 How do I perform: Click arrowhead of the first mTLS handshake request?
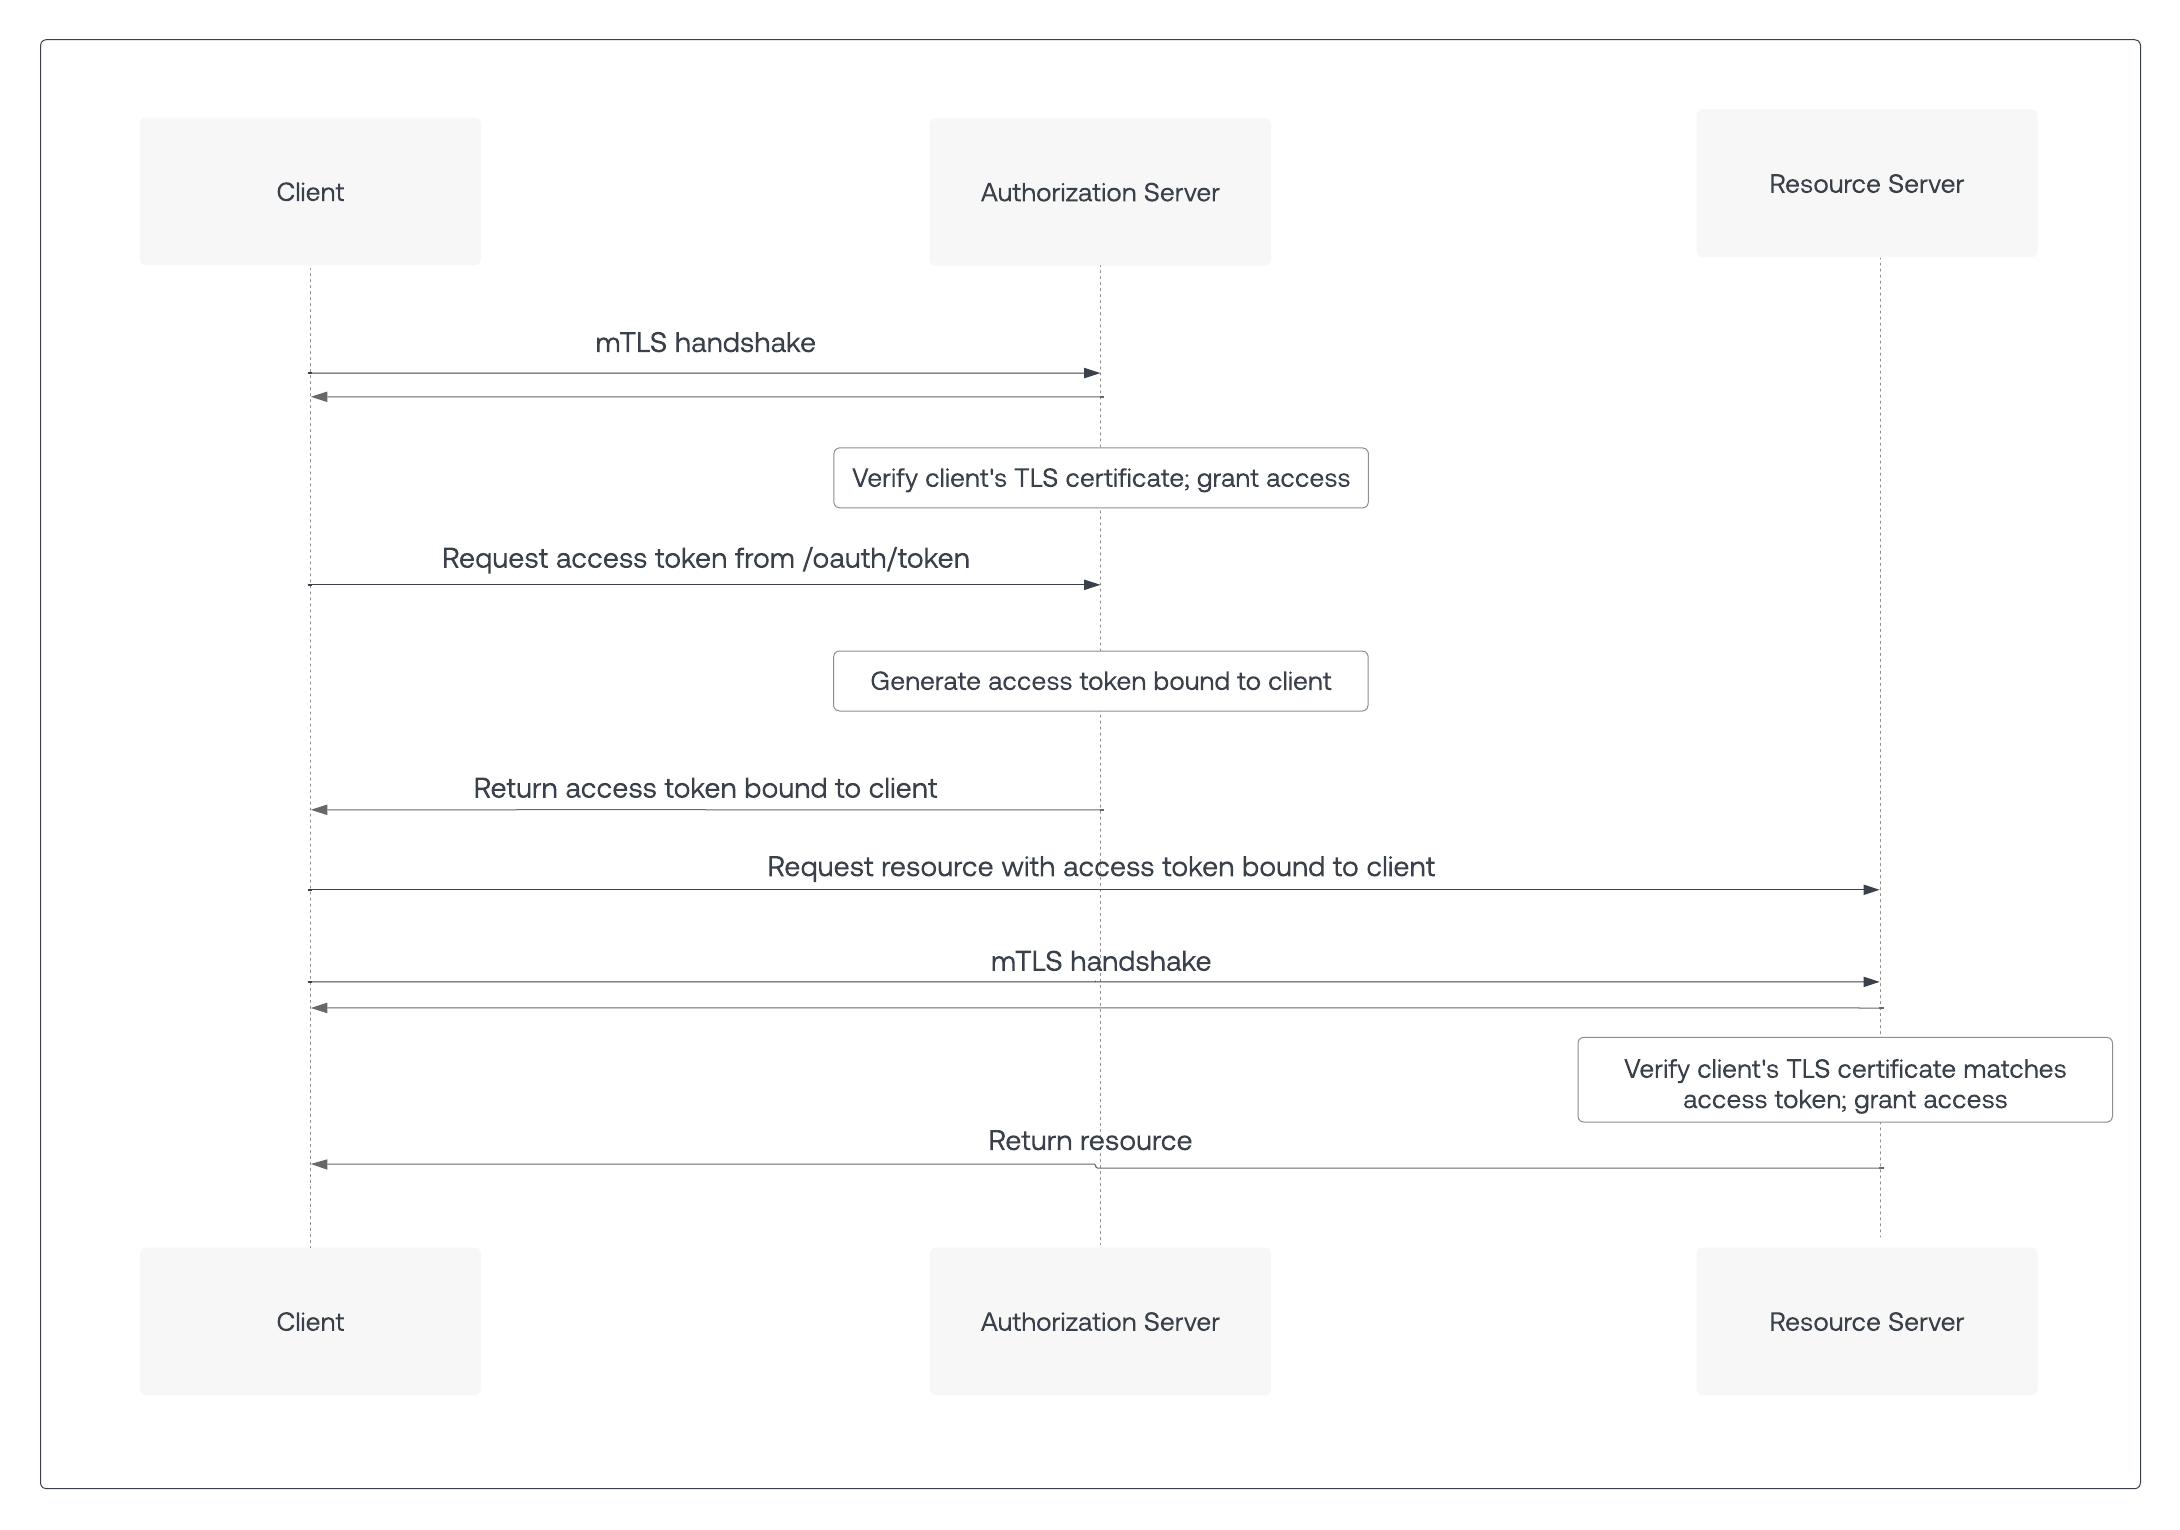tap(1092, 373)
